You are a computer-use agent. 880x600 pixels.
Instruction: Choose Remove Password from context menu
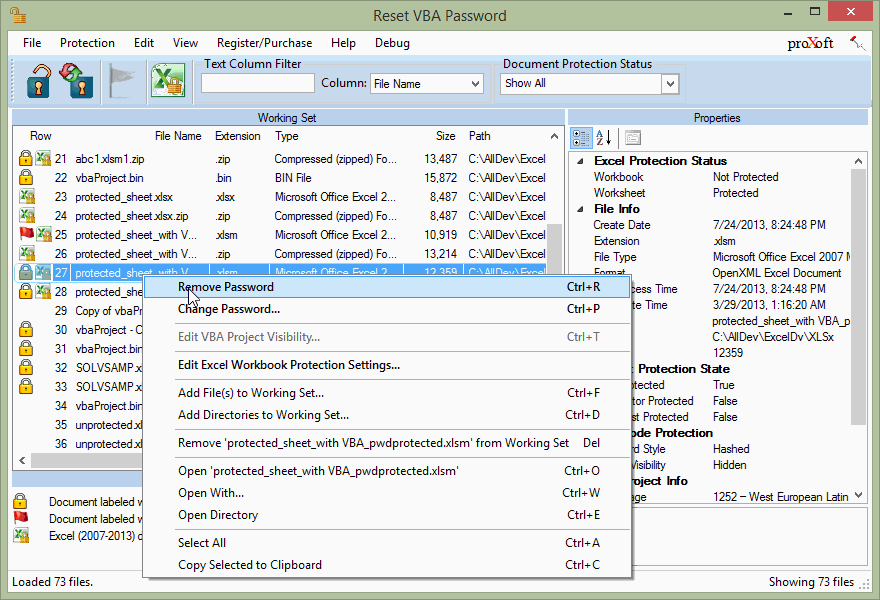pyautogui.click(x=226, y=287)
